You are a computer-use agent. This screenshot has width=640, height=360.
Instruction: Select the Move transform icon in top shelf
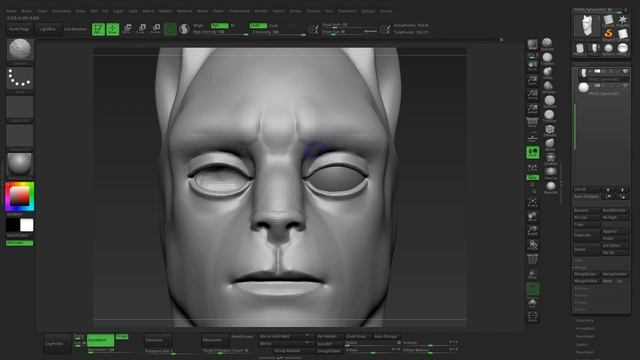127,29
